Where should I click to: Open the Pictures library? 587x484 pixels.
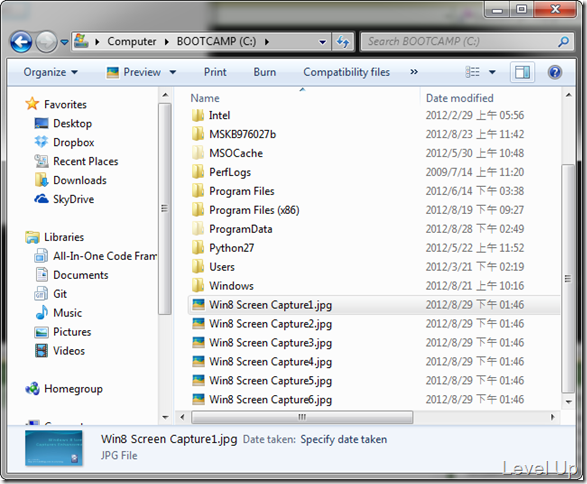[63, 332]
